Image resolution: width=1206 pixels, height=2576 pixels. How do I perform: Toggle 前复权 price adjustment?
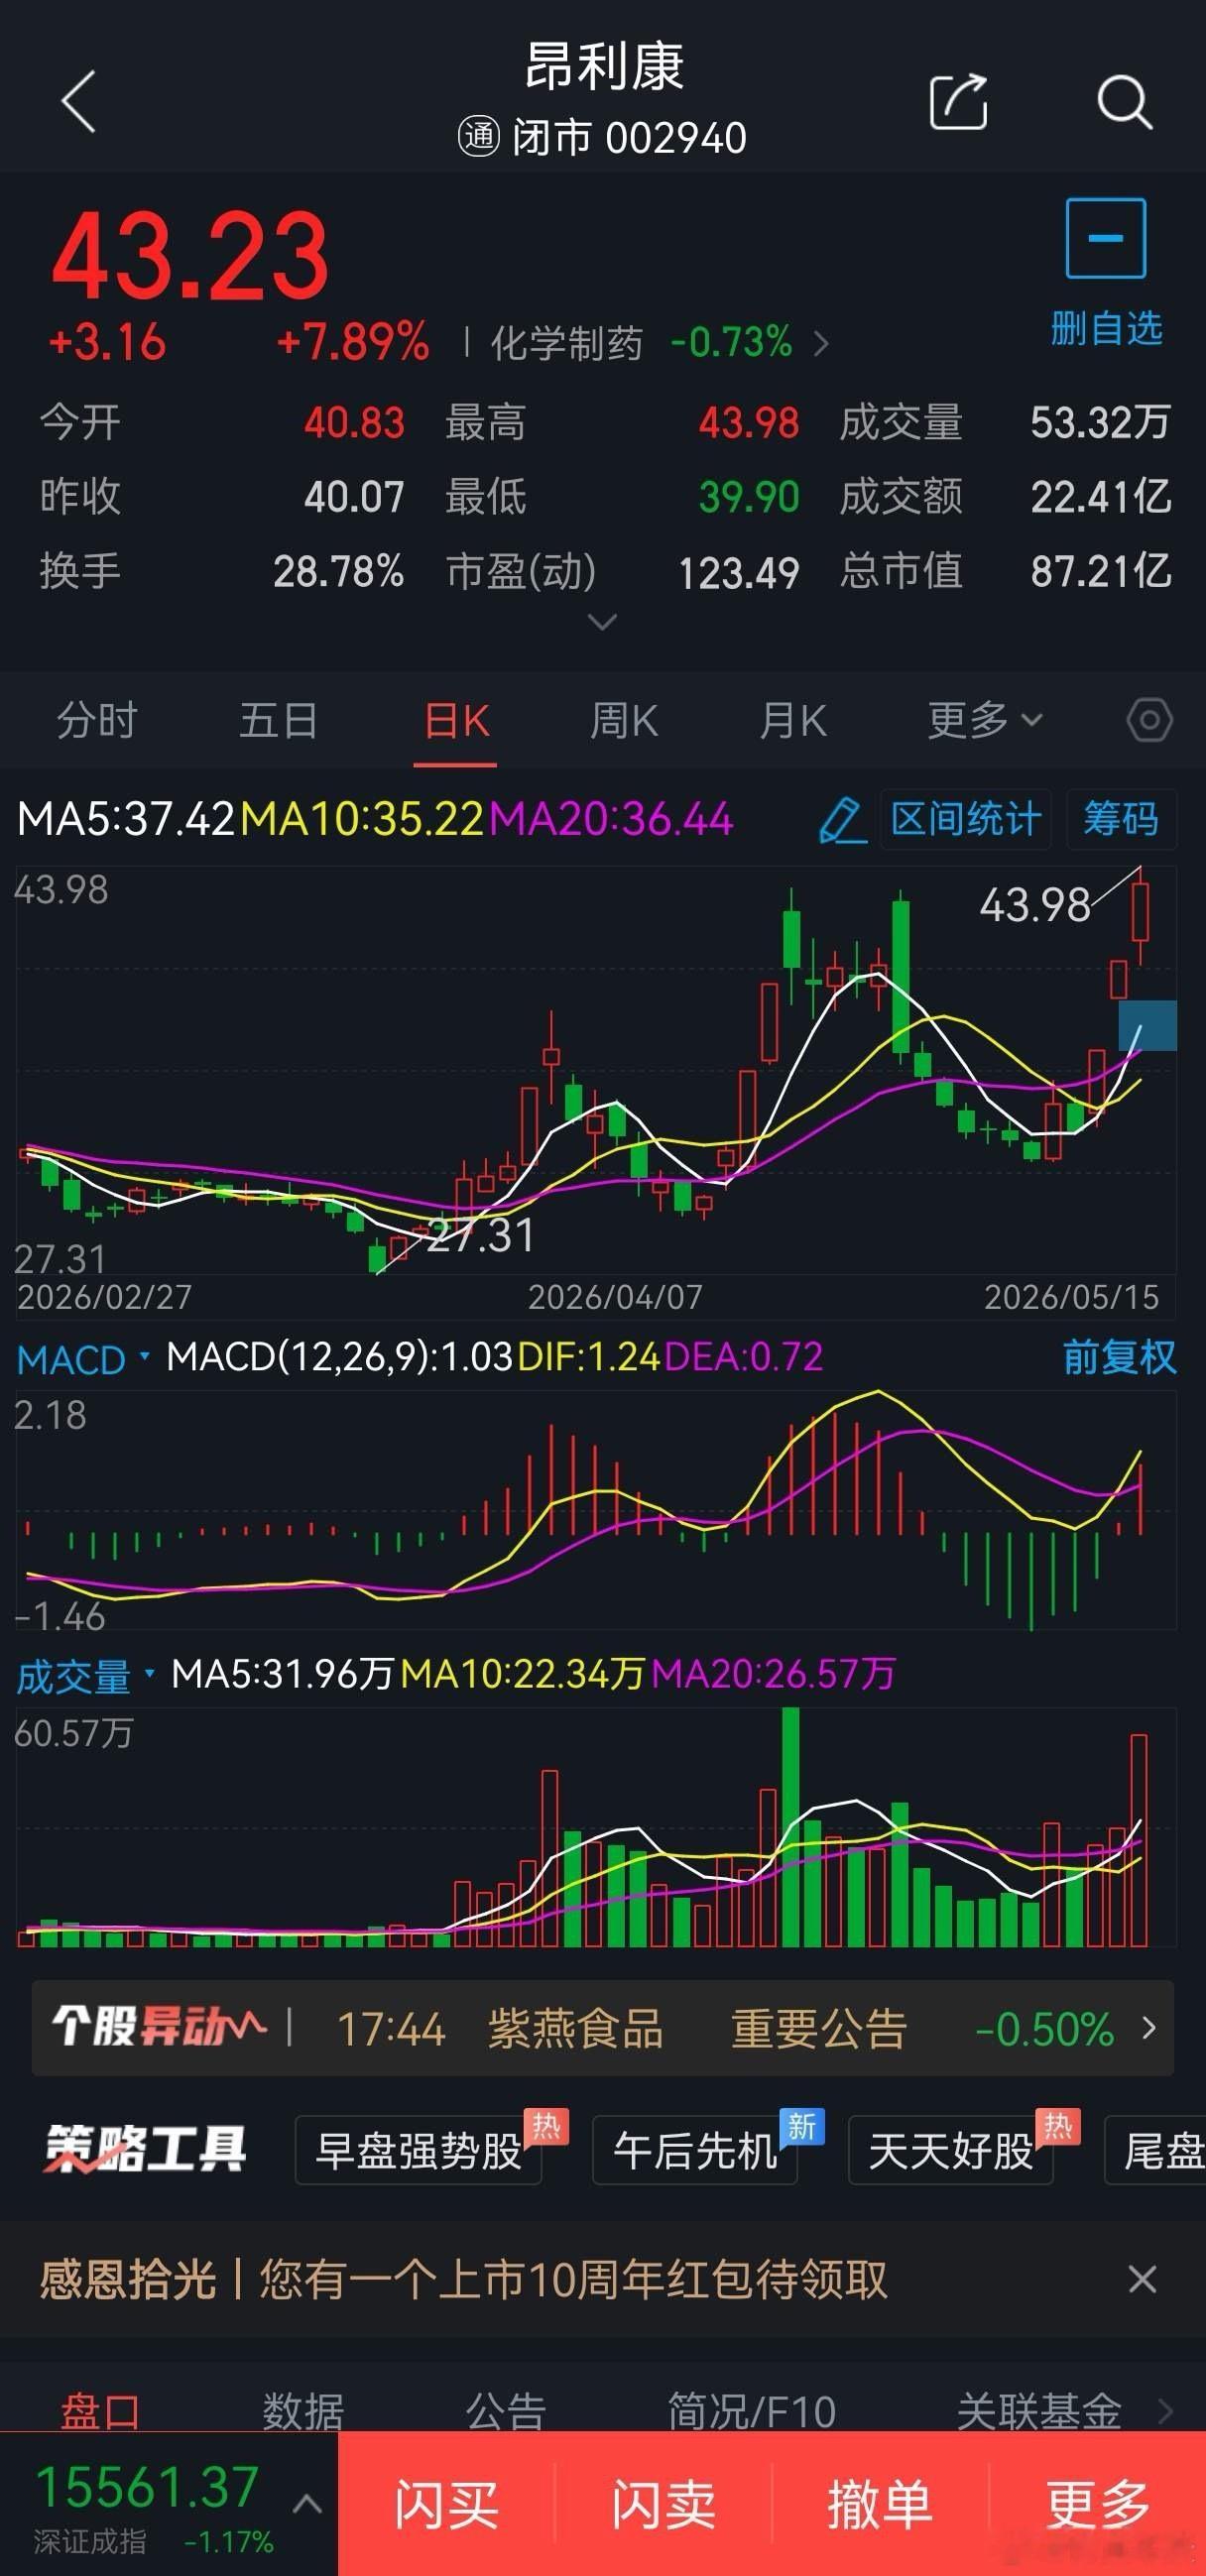coord(1118,1357)
